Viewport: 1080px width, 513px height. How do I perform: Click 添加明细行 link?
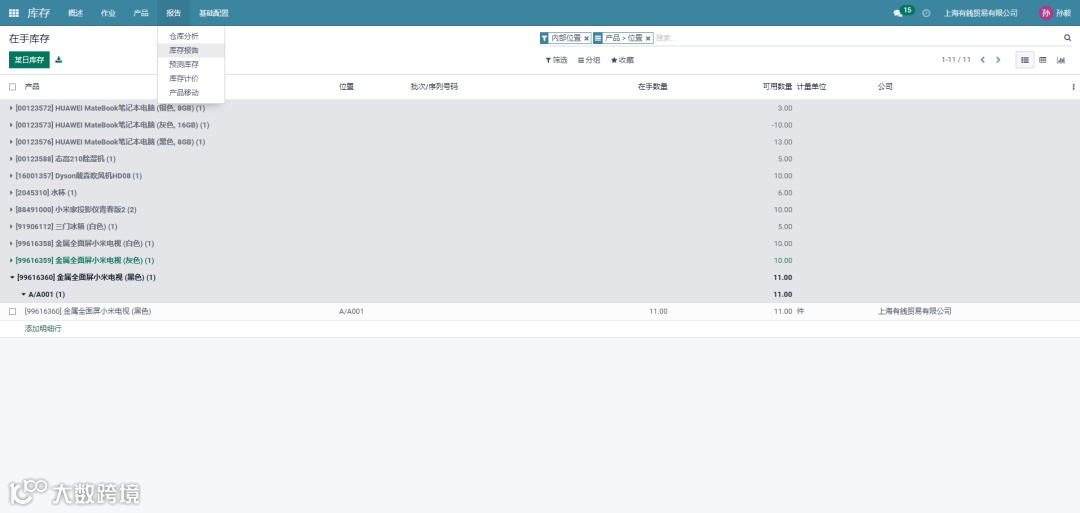click(x=43, y=328)
